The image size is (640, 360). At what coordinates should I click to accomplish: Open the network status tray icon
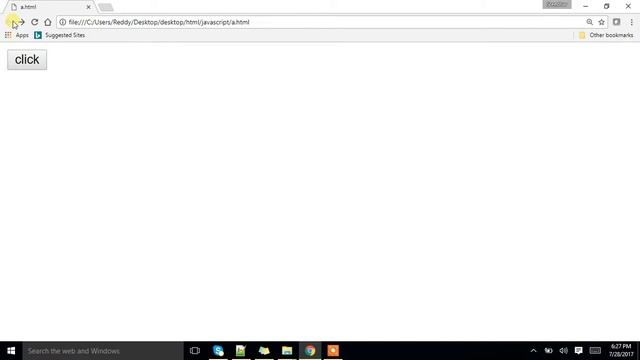(548, 351)
